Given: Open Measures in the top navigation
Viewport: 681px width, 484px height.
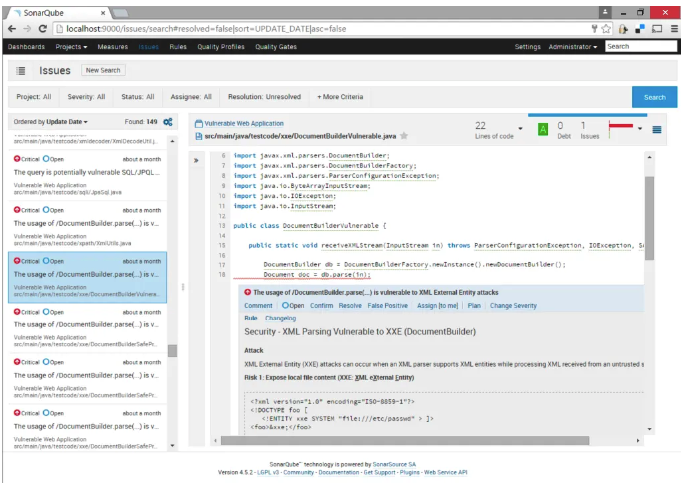Looking at the screenshot, I should pos(112,46).
